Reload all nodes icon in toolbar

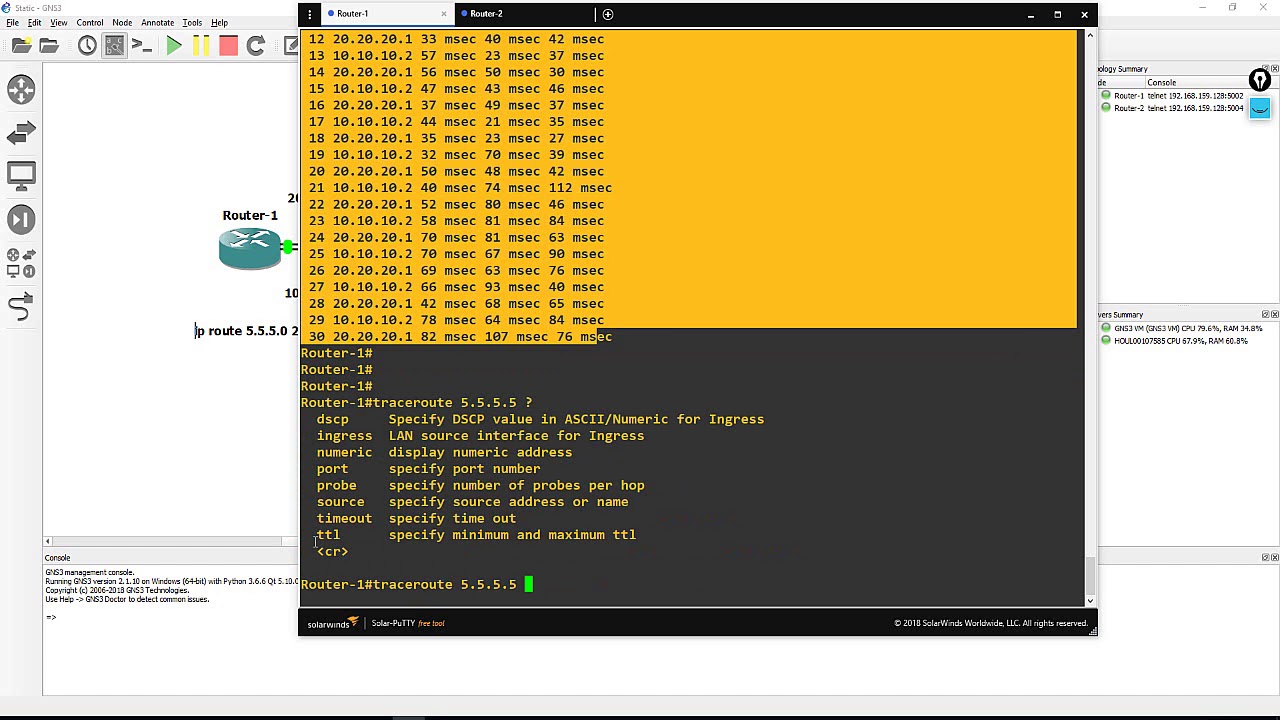[255, 46]
